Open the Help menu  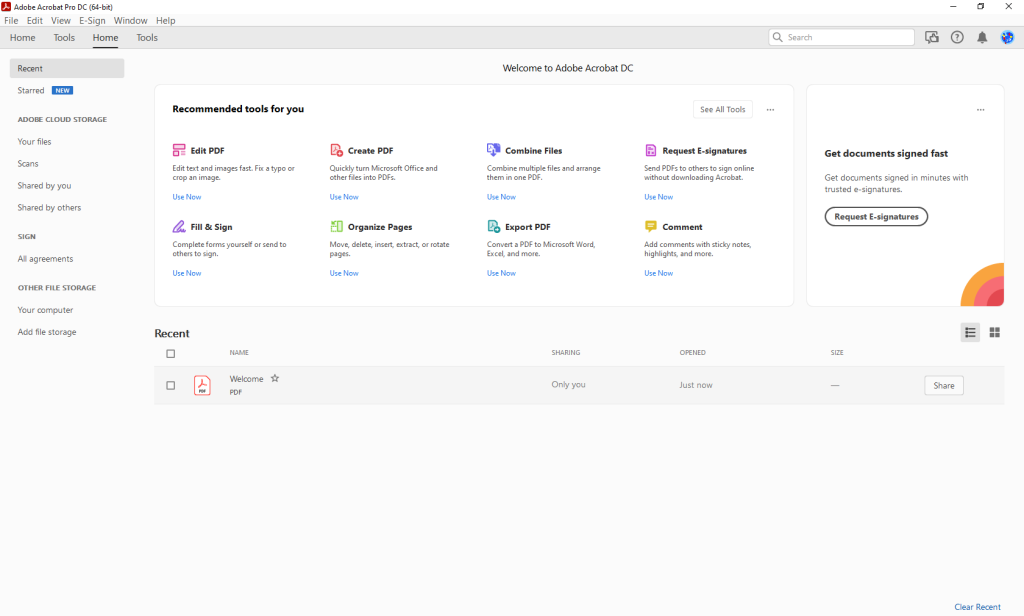pyautogui.click(x=166, y=20)
